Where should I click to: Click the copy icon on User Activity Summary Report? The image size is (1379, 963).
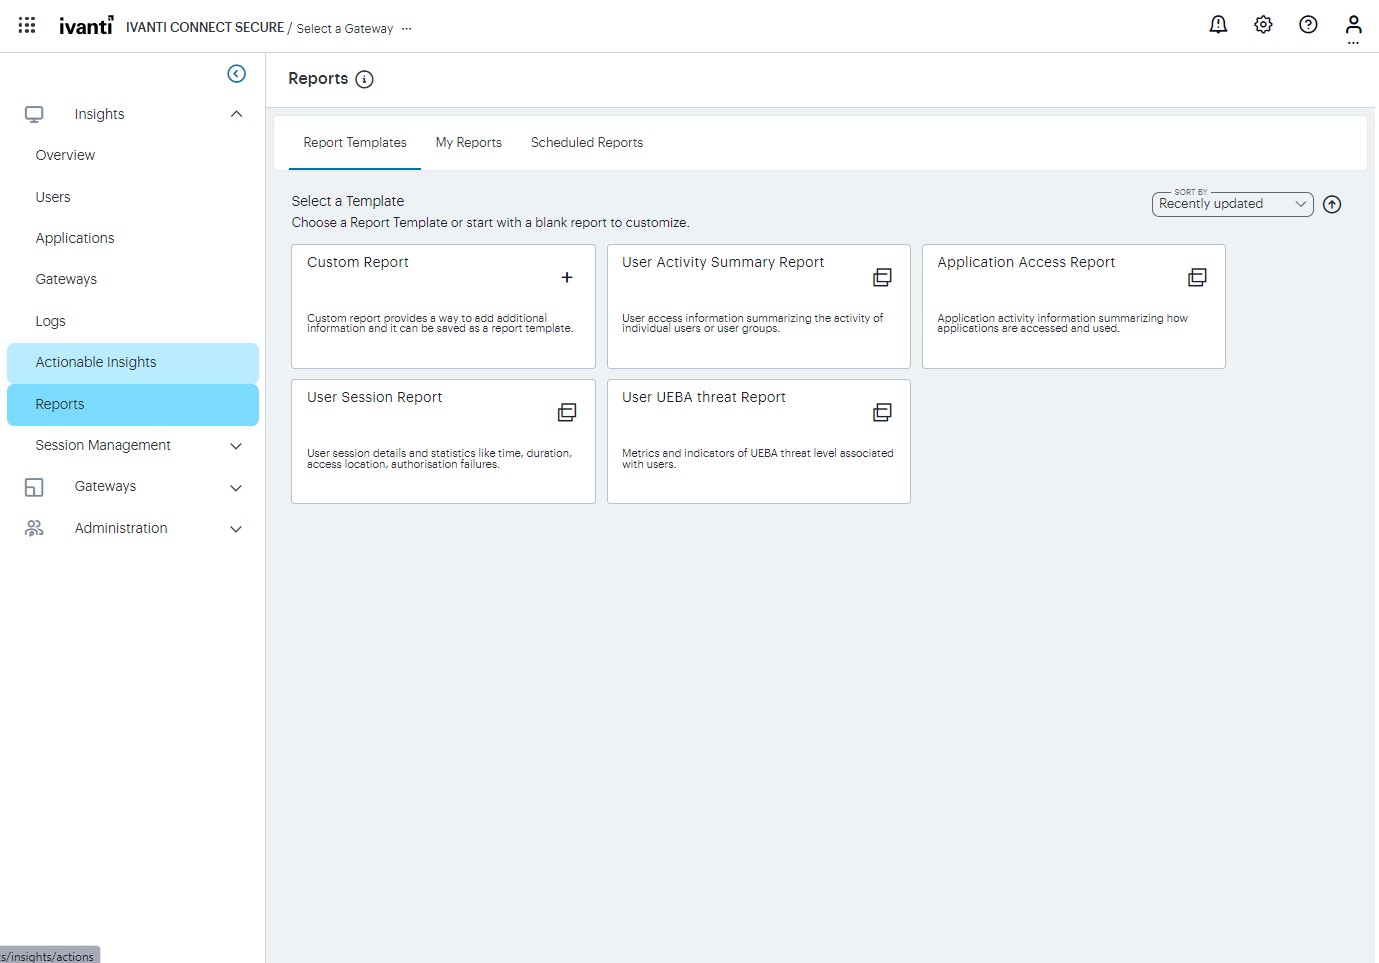point(882,276)
